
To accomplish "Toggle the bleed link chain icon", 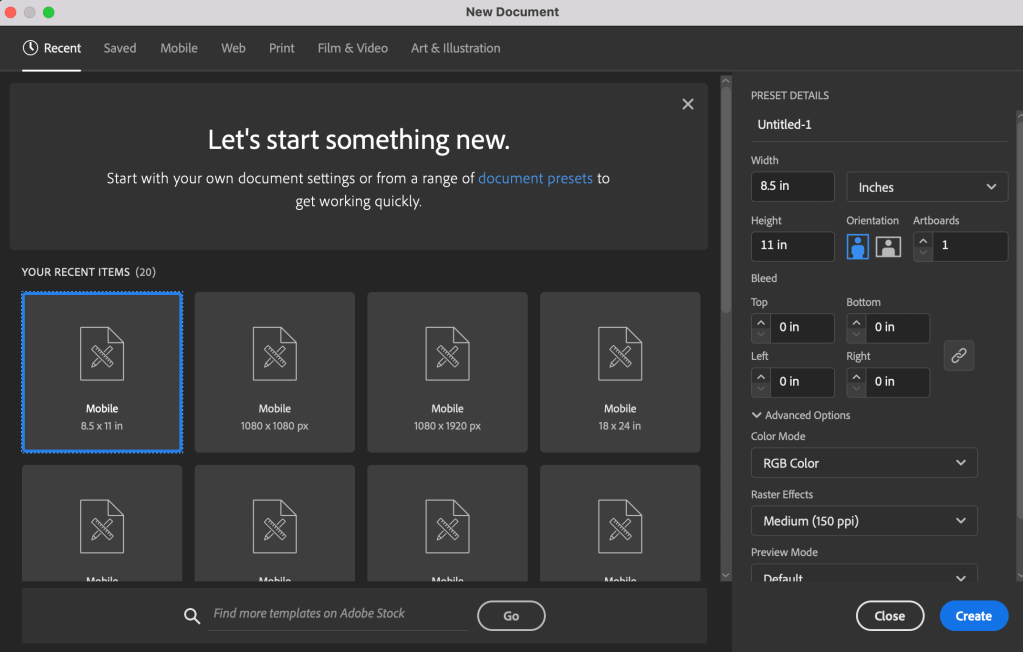I will [x=958, y=355].
